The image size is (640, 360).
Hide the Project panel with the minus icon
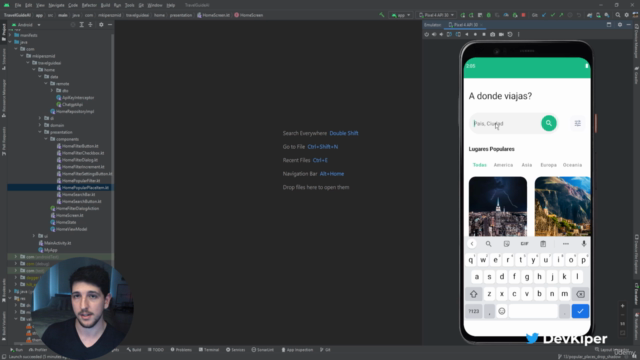(x=110, y=24)
